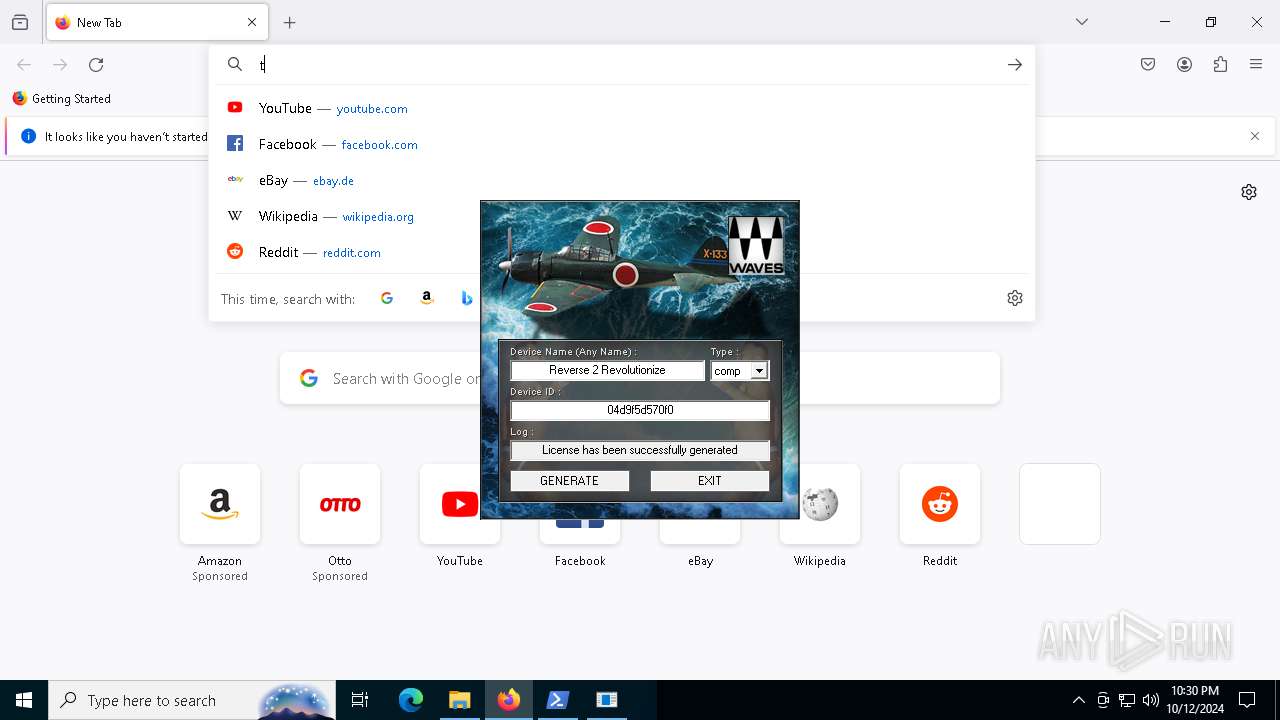This screenshot has height=720, width=1280.
Task: Go back one page
Action: point(24,65)
